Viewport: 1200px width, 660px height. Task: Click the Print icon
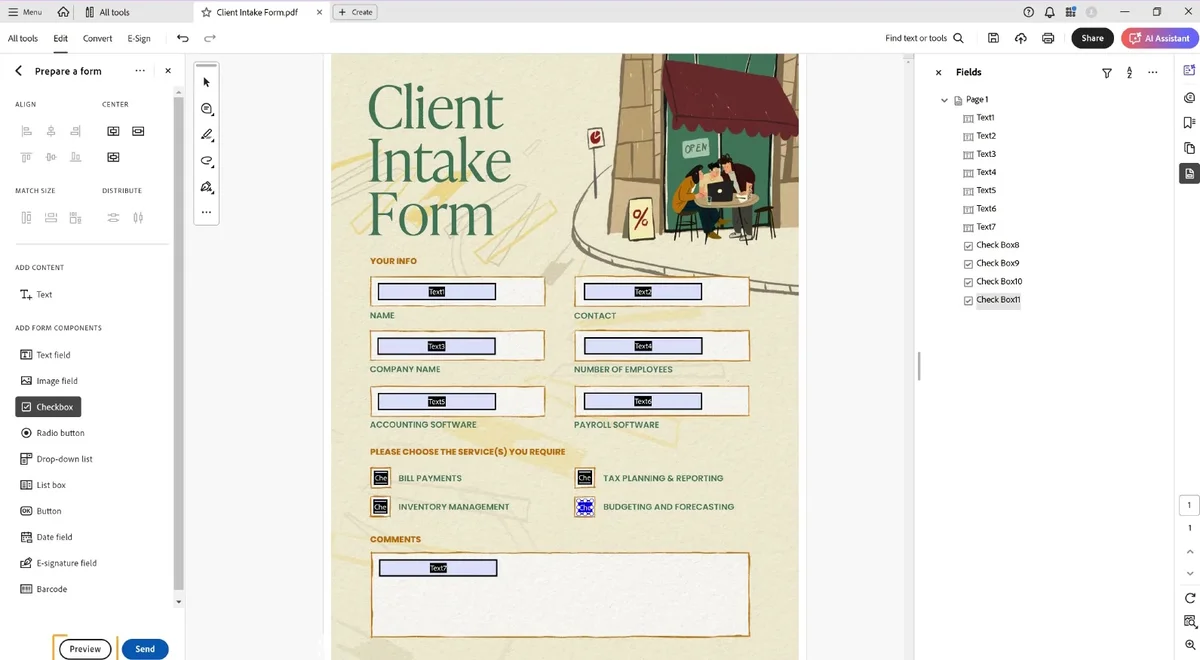(x=1047, y=38)
